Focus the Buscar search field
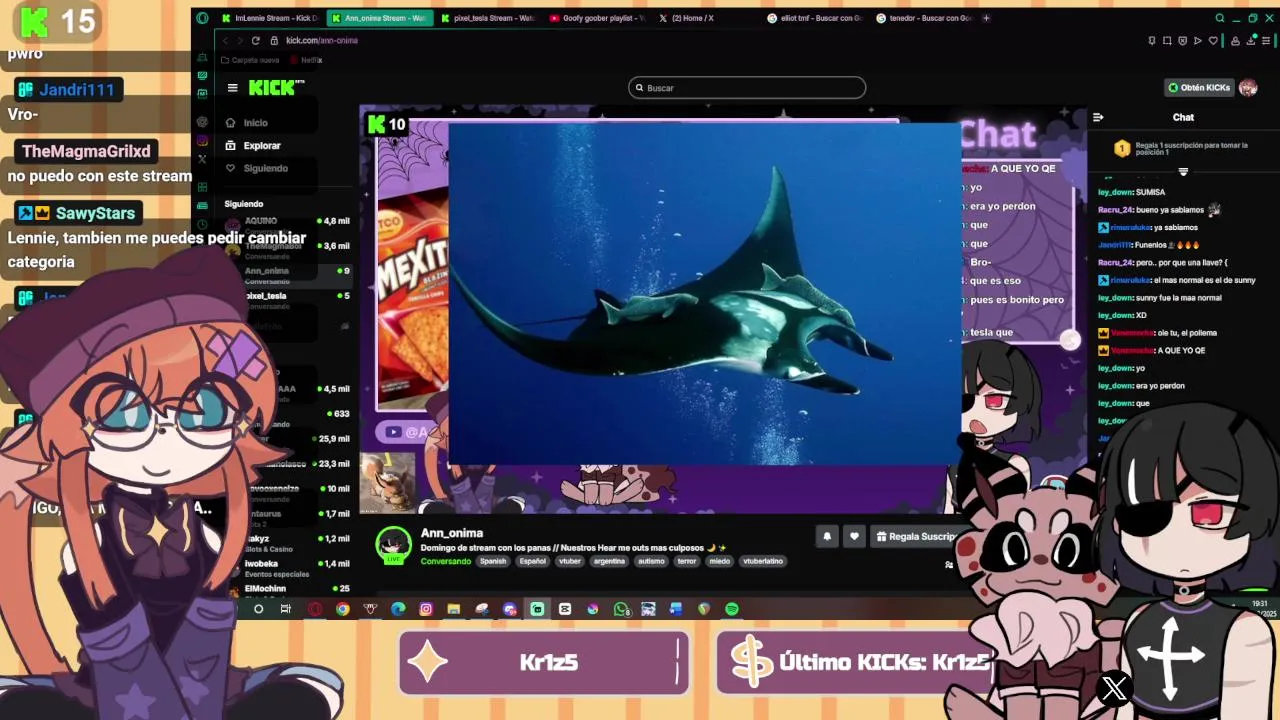The width and height of the screenshot is (1280, 720). click(747, 88)
